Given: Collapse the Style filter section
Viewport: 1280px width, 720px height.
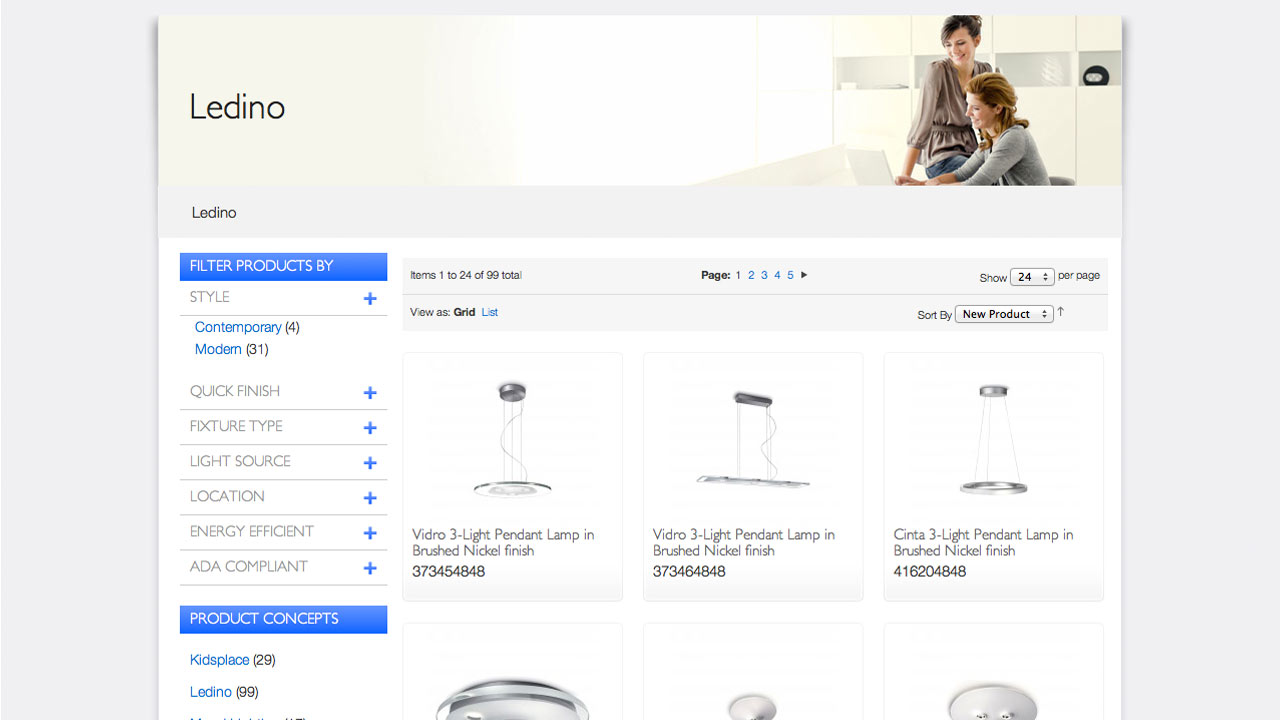Looking at the screenshot, I should coord(370,299).
